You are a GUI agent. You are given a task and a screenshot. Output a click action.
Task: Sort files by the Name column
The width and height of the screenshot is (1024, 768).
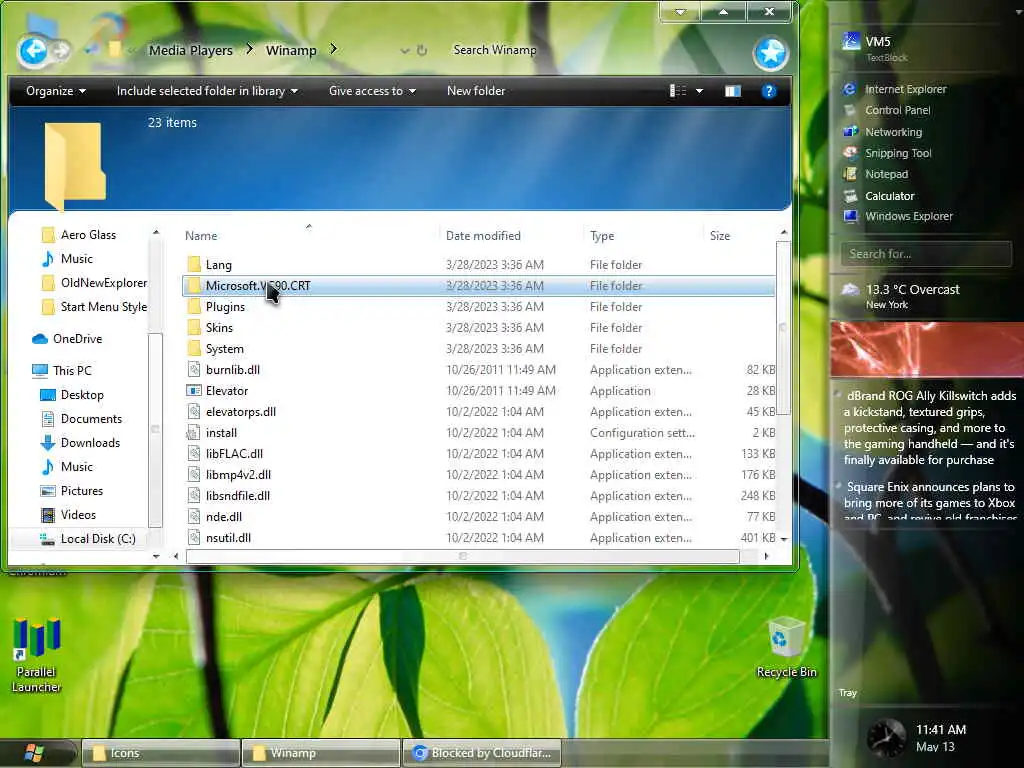(201, 236)
